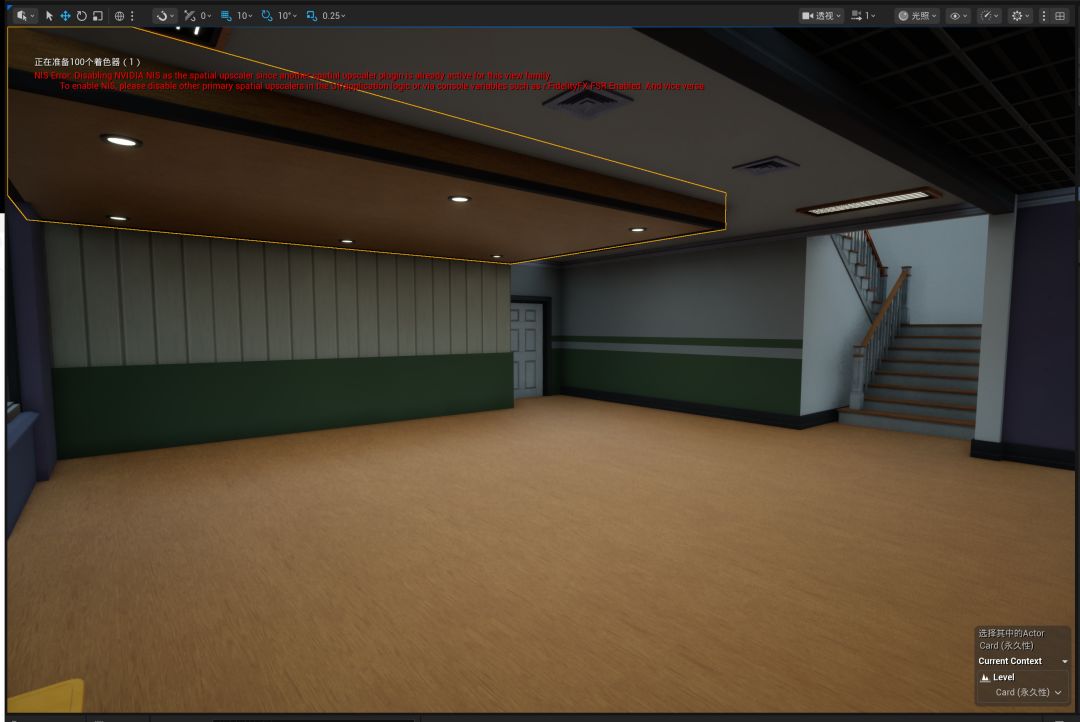Open grid snap size 10 dropdown
The width and height of the screenshot is (1080, 722).
click(245, 15)
